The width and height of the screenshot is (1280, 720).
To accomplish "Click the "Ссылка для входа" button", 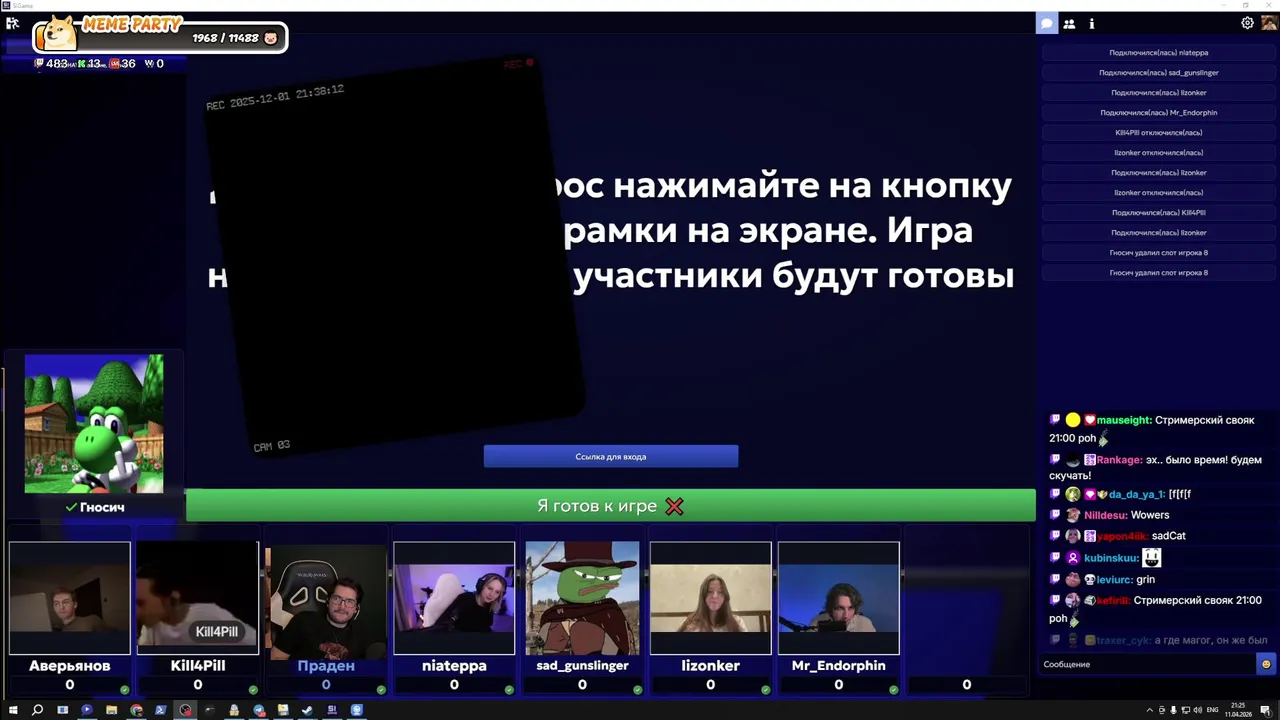I will (611, 456).
